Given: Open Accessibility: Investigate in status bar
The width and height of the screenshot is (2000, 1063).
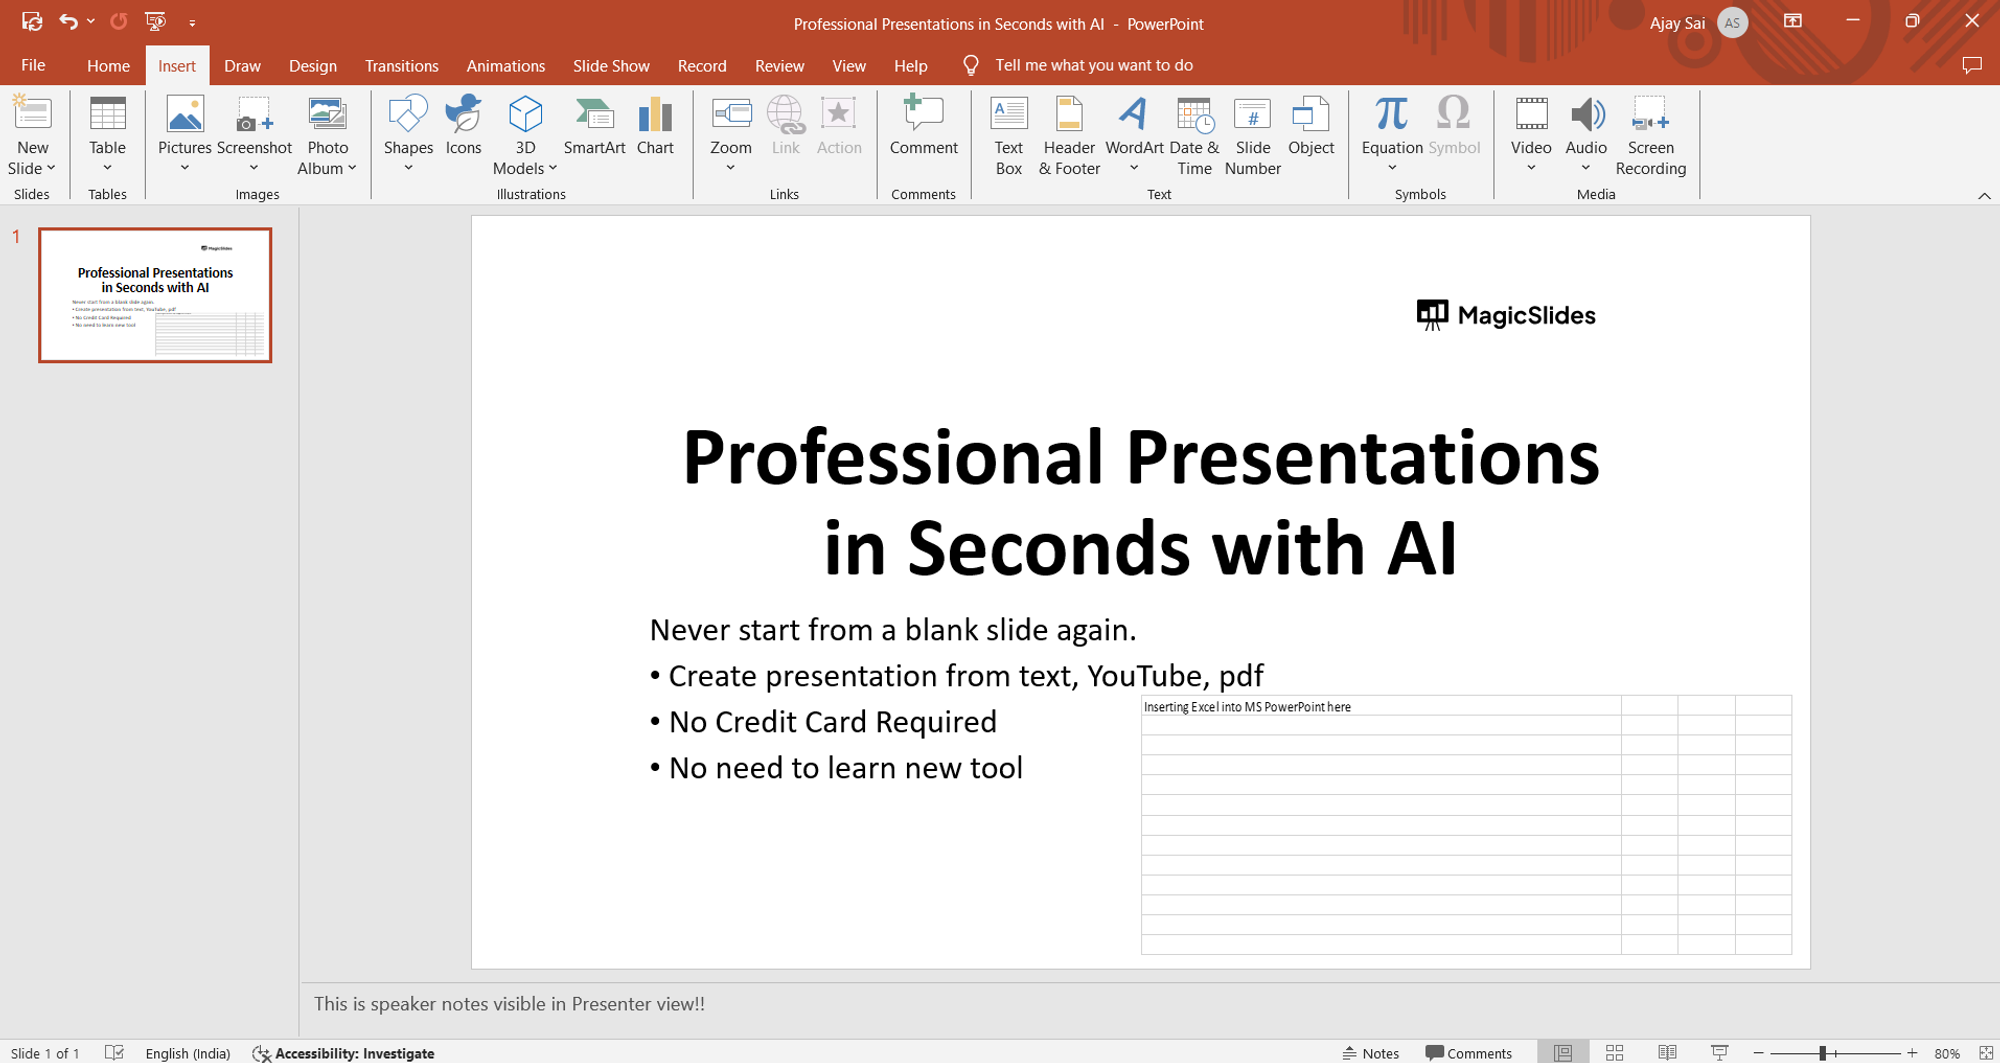Looking at the screenshot, I should pos(343,1053).
